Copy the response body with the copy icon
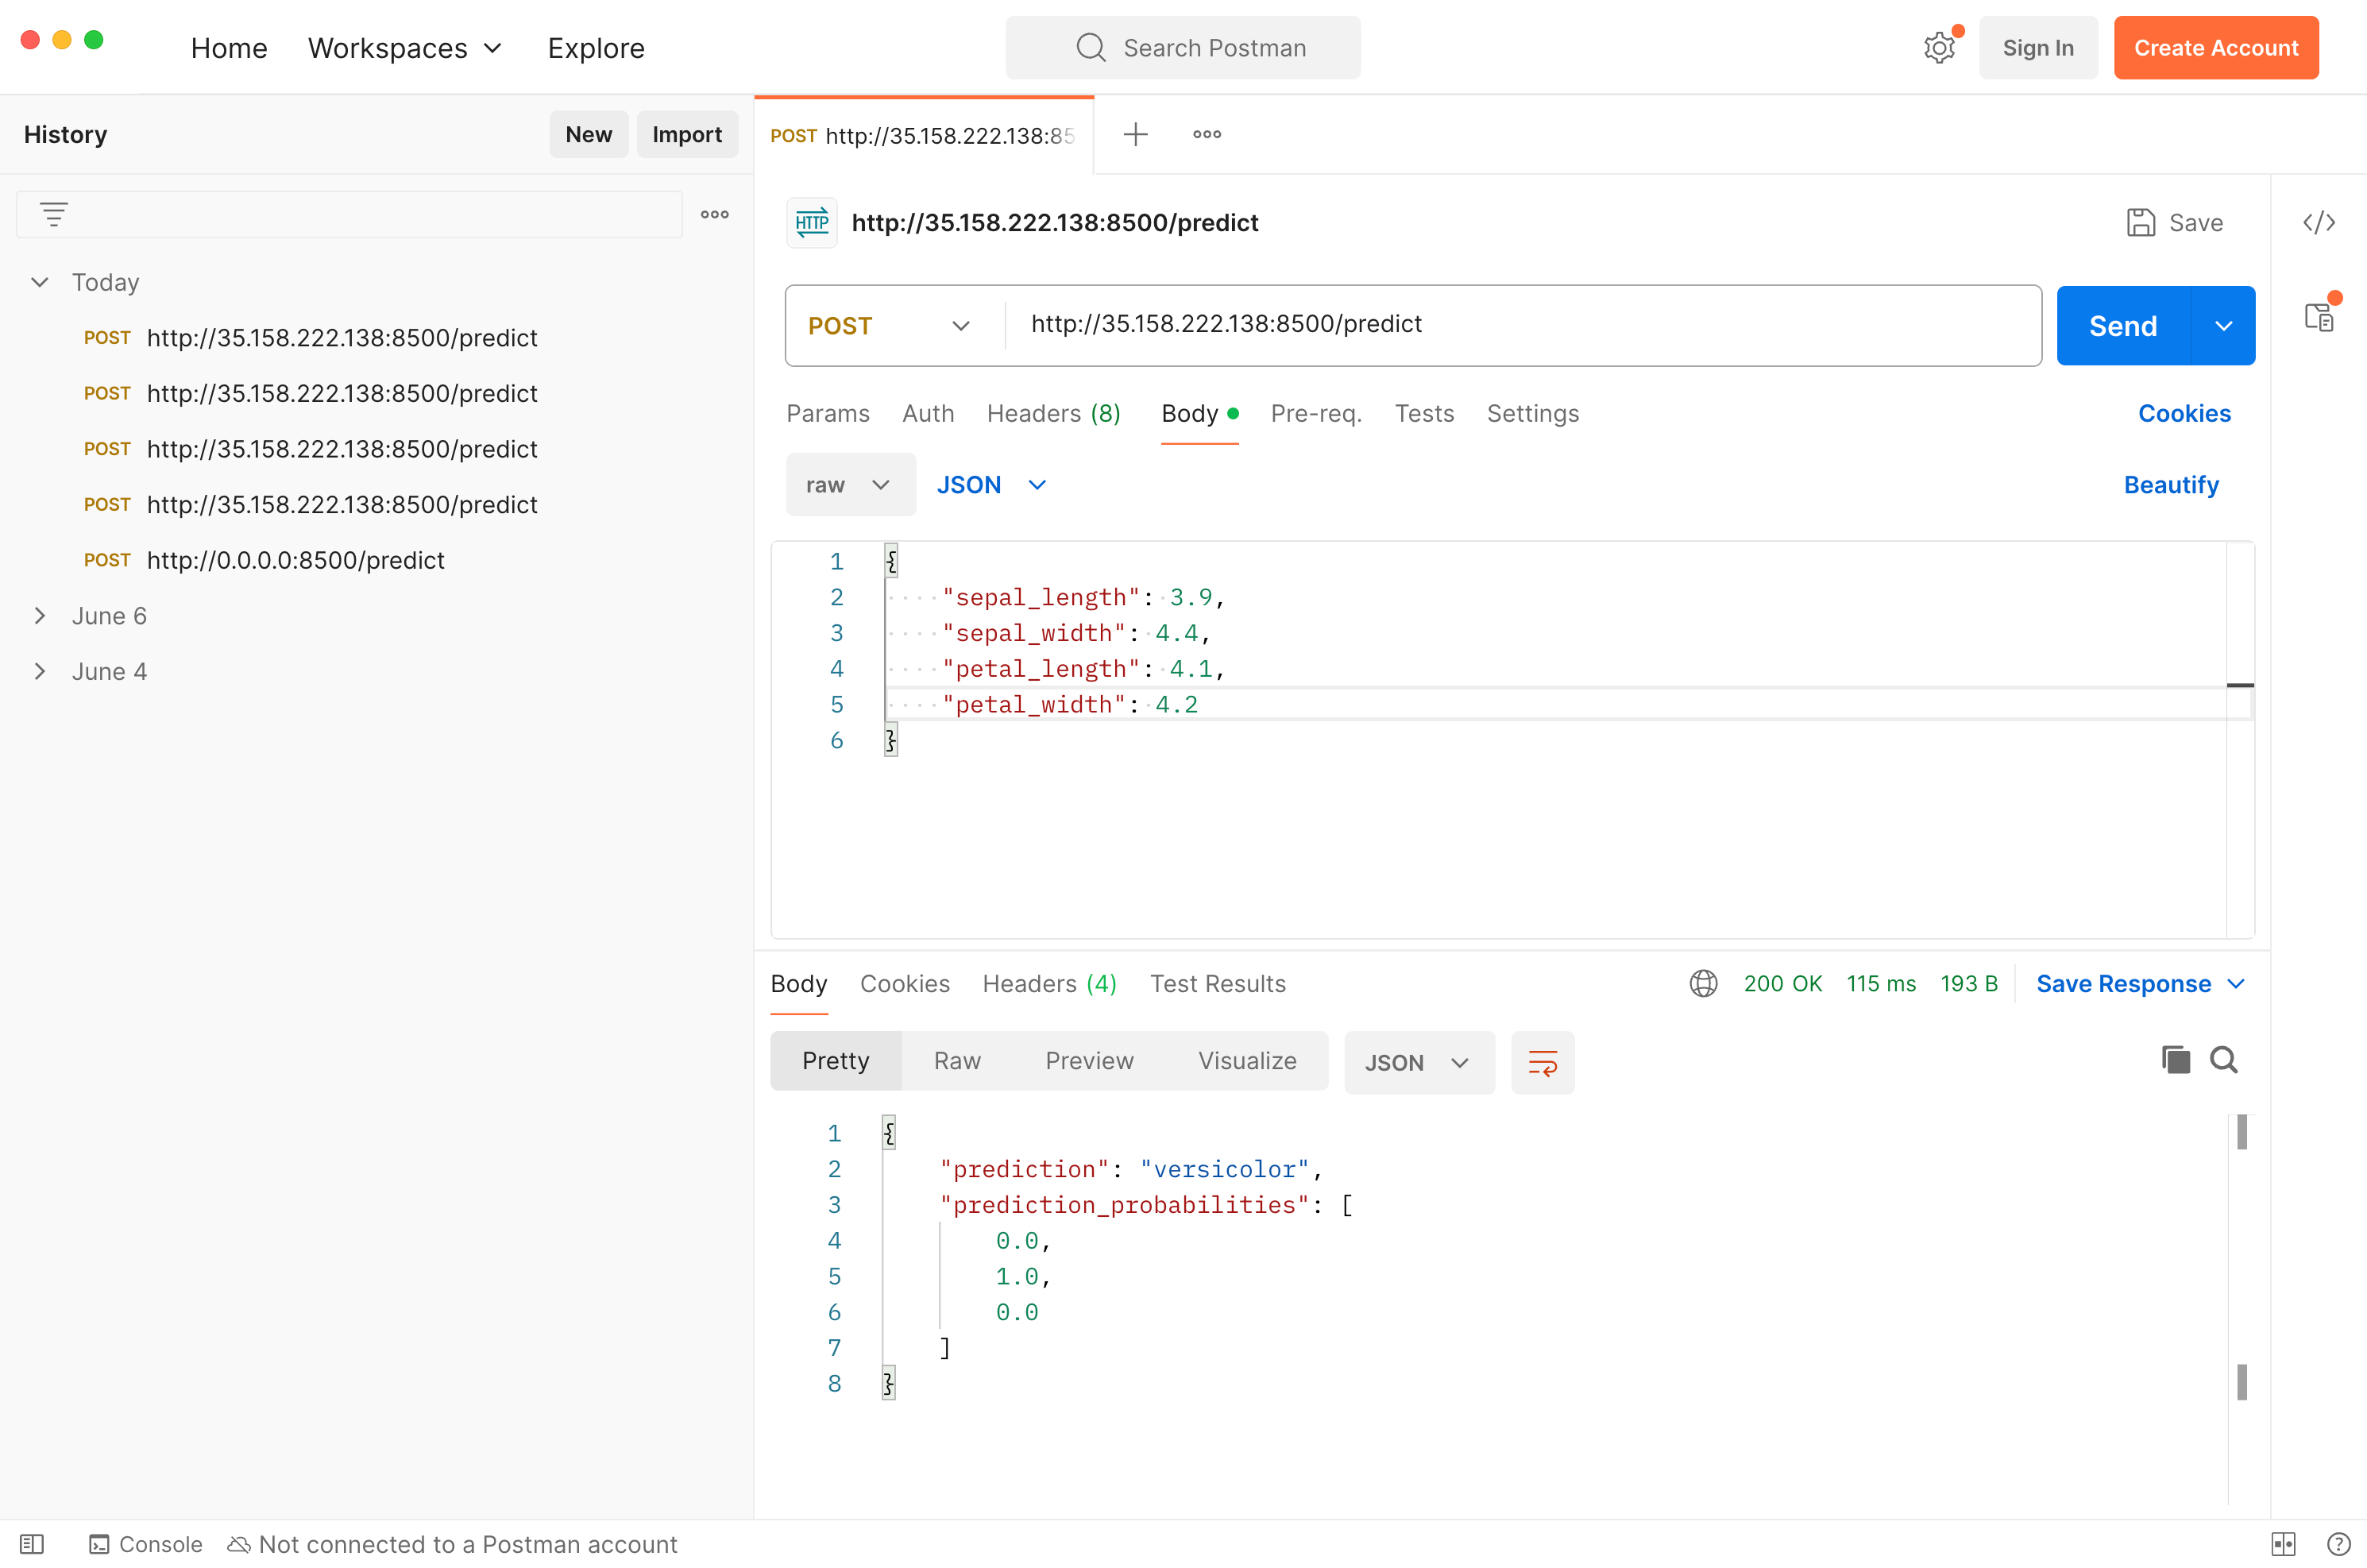Viewport: 2367px width, 1568px height. coord(2175,1060)
